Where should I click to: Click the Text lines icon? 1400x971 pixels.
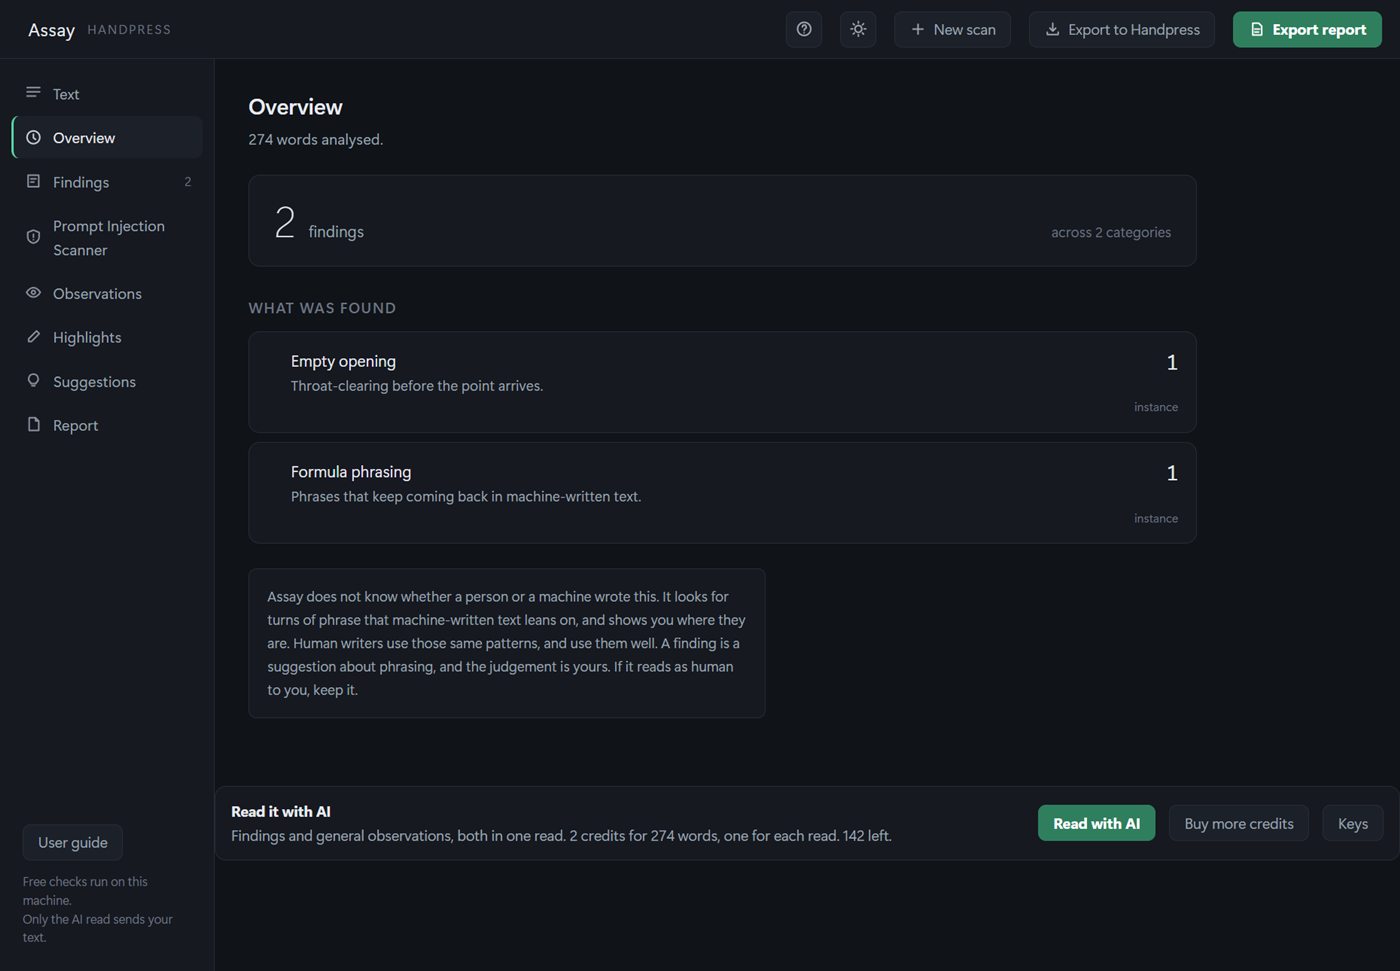pyautogui.click(x=33, y=93)
